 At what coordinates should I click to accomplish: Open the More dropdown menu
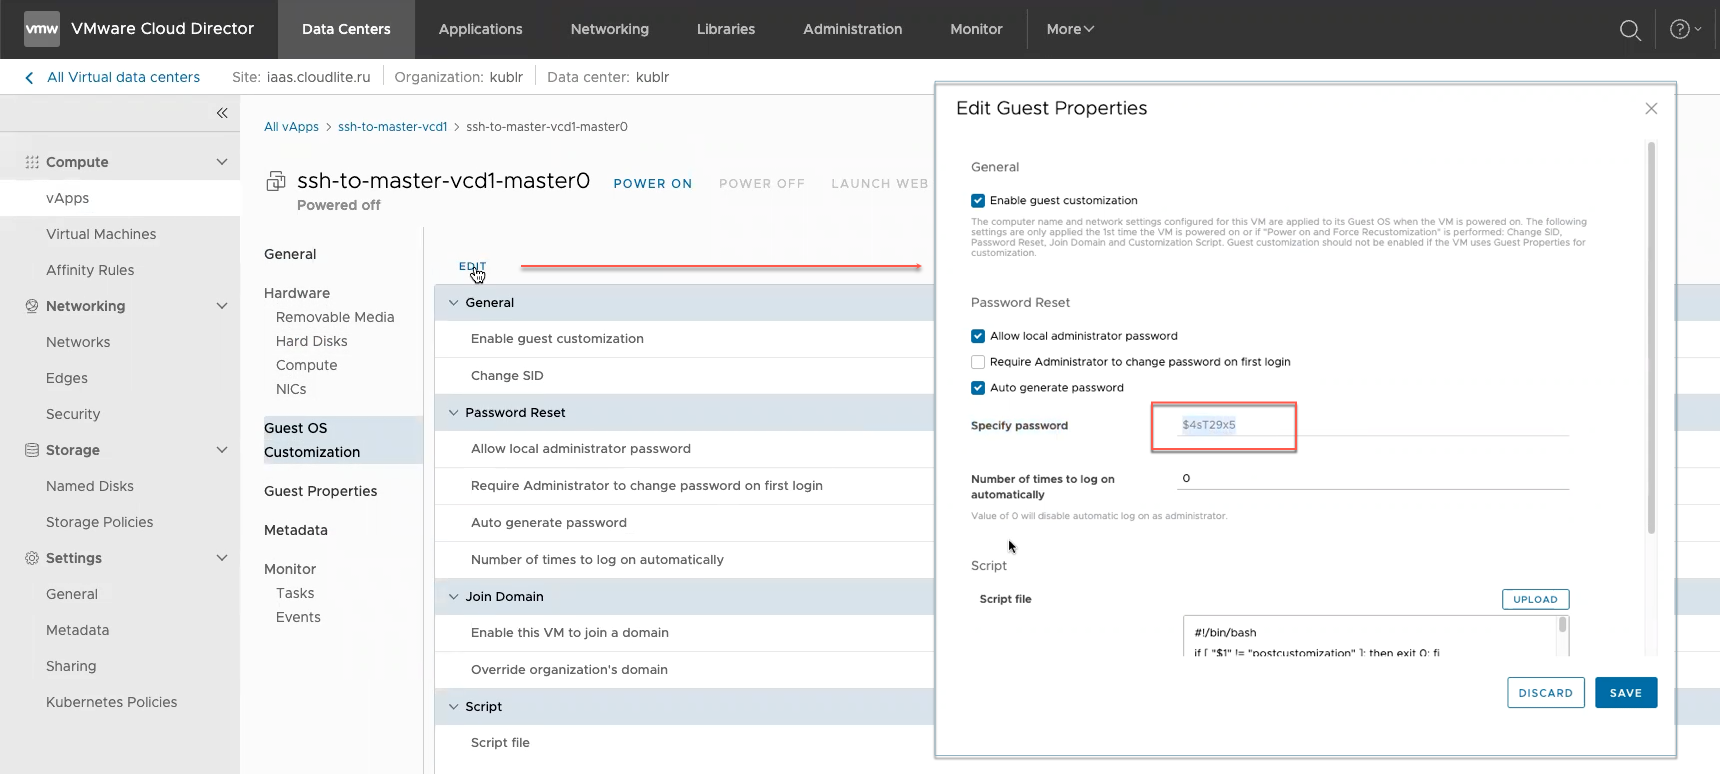point(1070,29)
